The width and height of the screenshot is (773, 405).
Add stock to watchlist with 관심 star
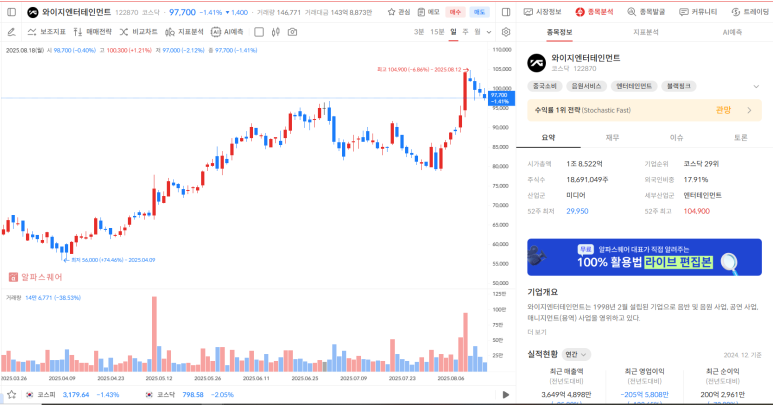[x=399, y=12]
